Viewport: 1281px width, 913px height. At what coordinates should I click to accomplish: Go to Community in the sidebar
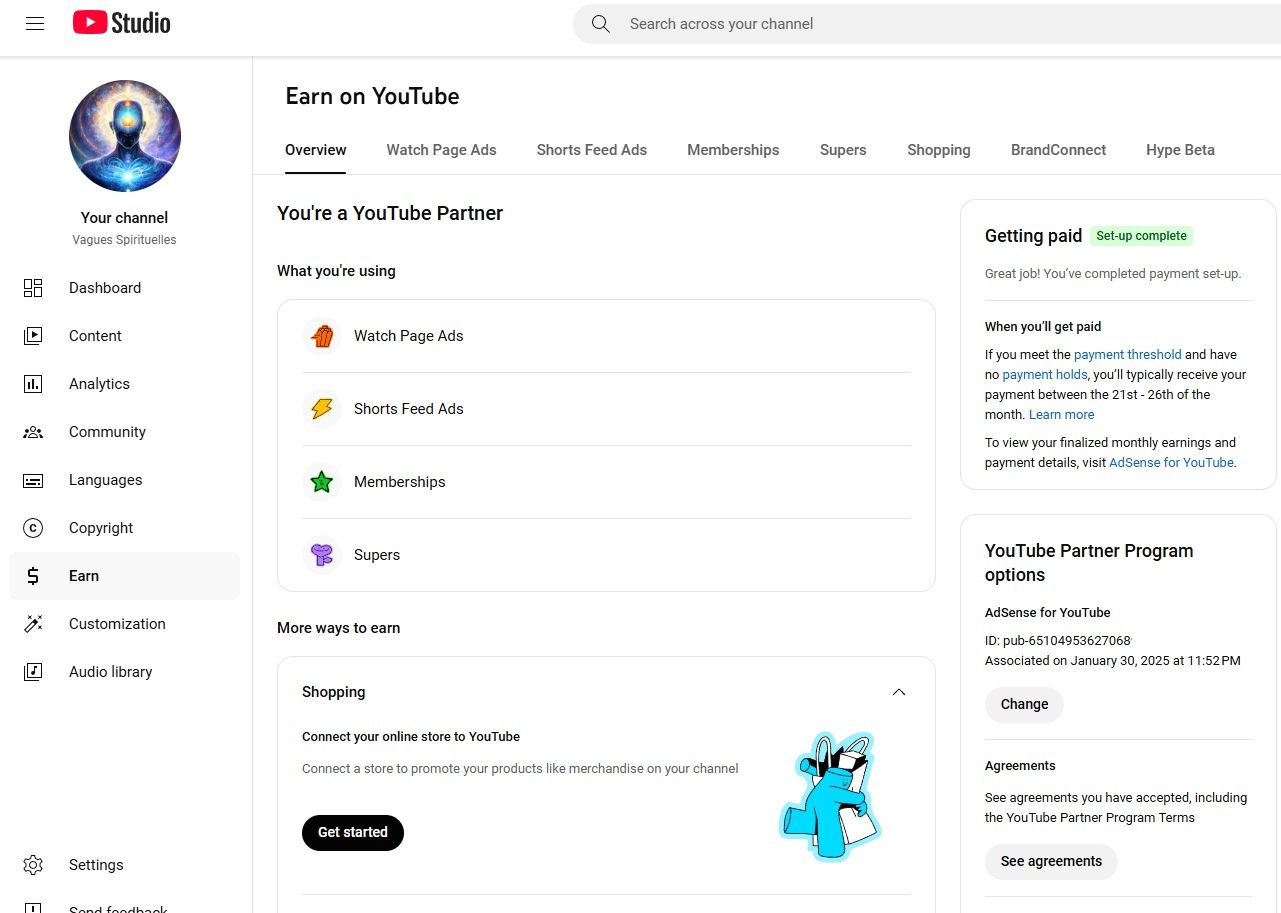[x=125, y=432]
